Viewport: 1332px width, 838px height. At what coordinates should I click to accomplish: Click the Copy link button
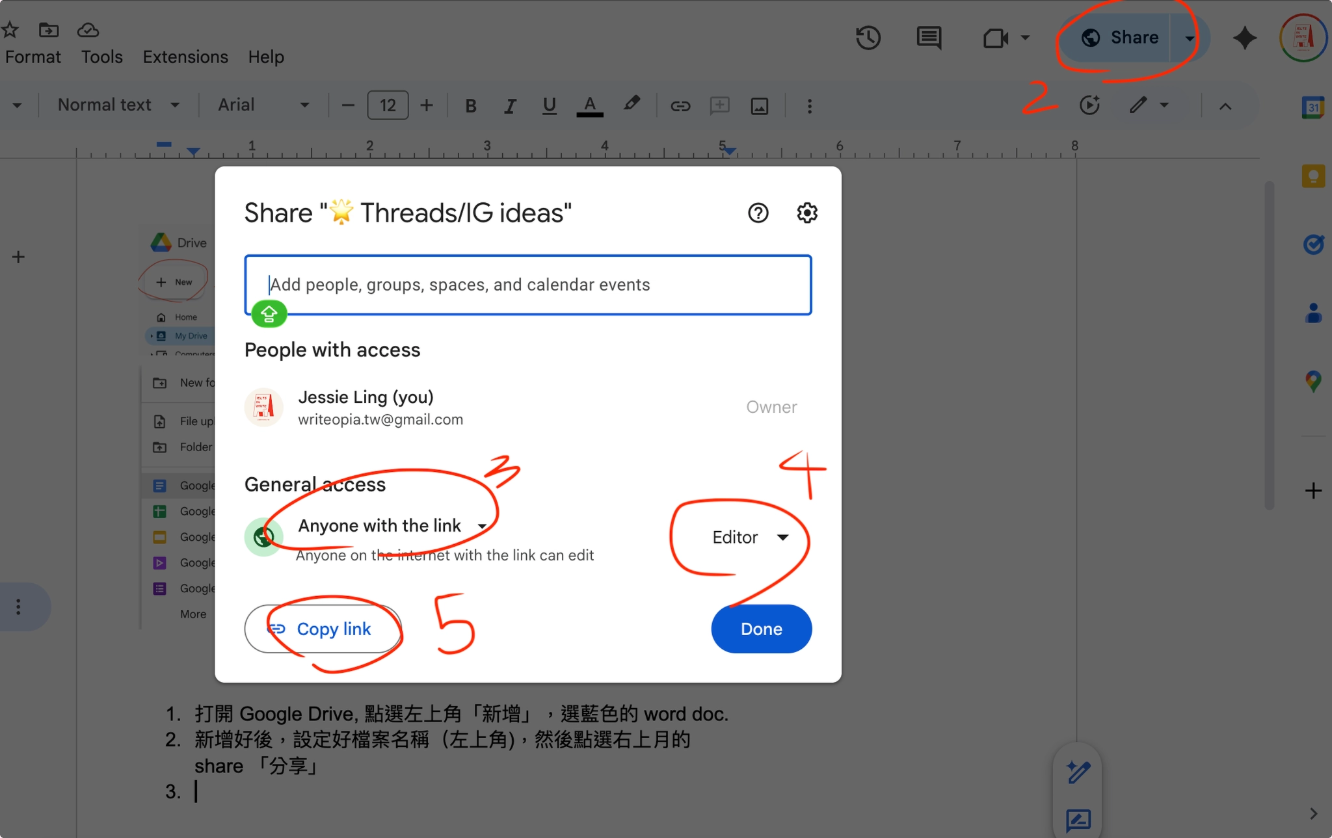pyautogui.click(x=323, y=629)
